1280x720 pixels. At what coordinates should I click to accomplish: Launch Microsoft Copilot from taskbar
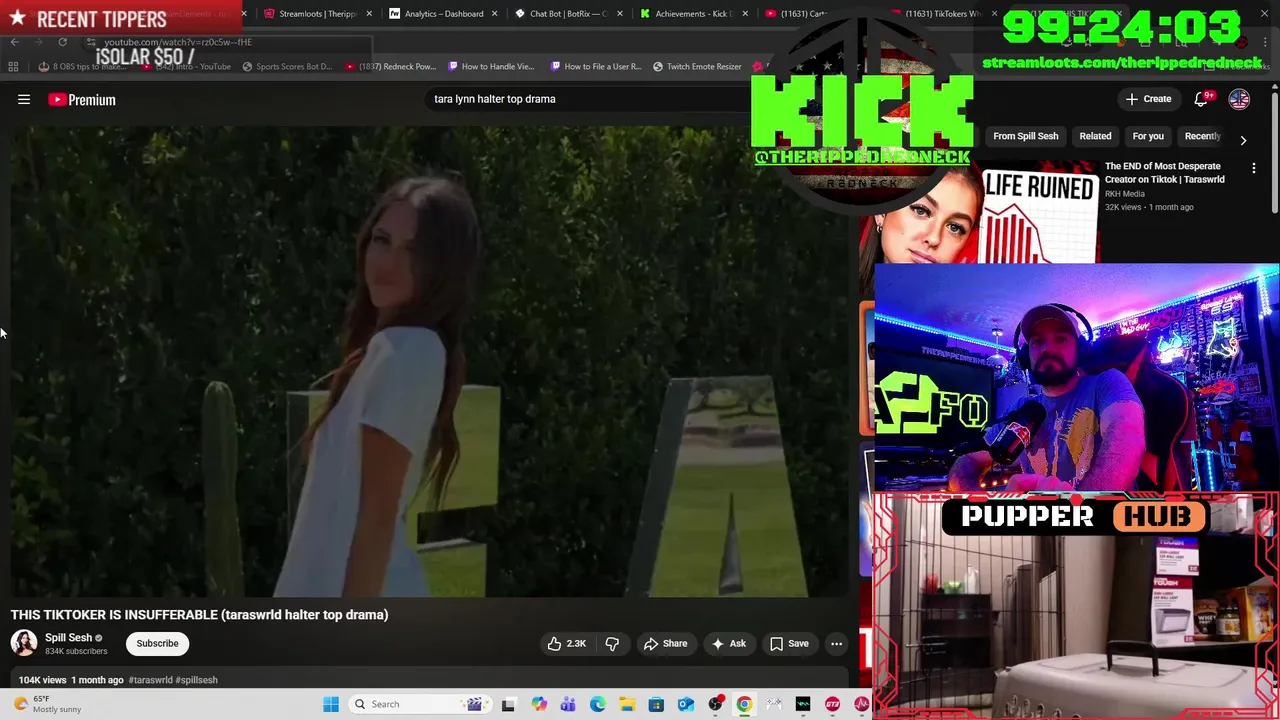(x=539, y=704)
